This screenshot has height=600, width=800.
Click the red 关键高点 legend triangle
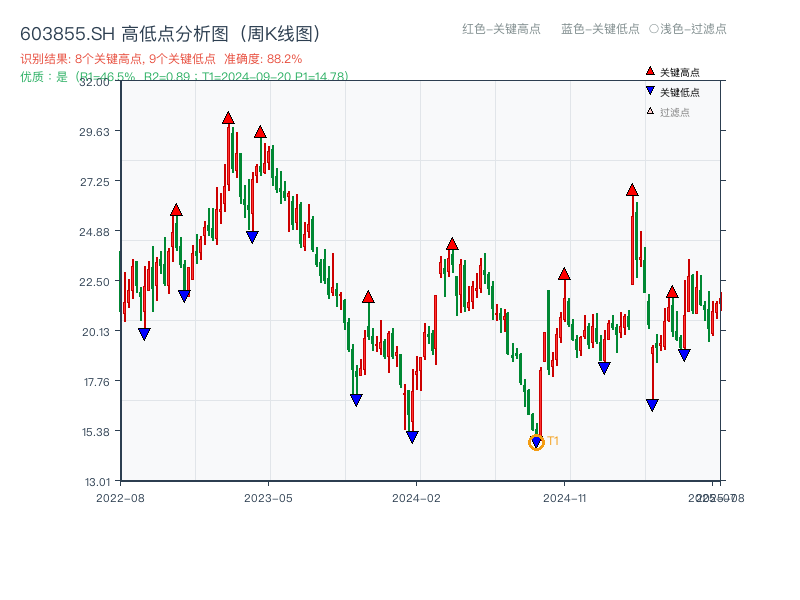point(650,71)
